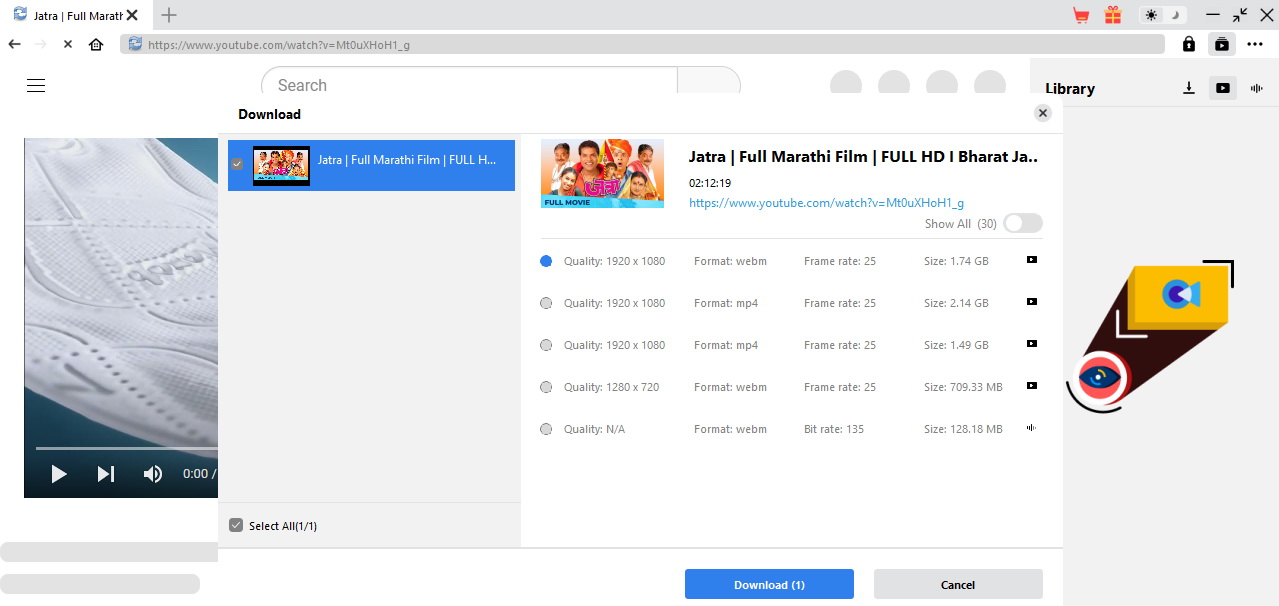Select the 1280 x 720 webm quality option

tap(546, 387)
